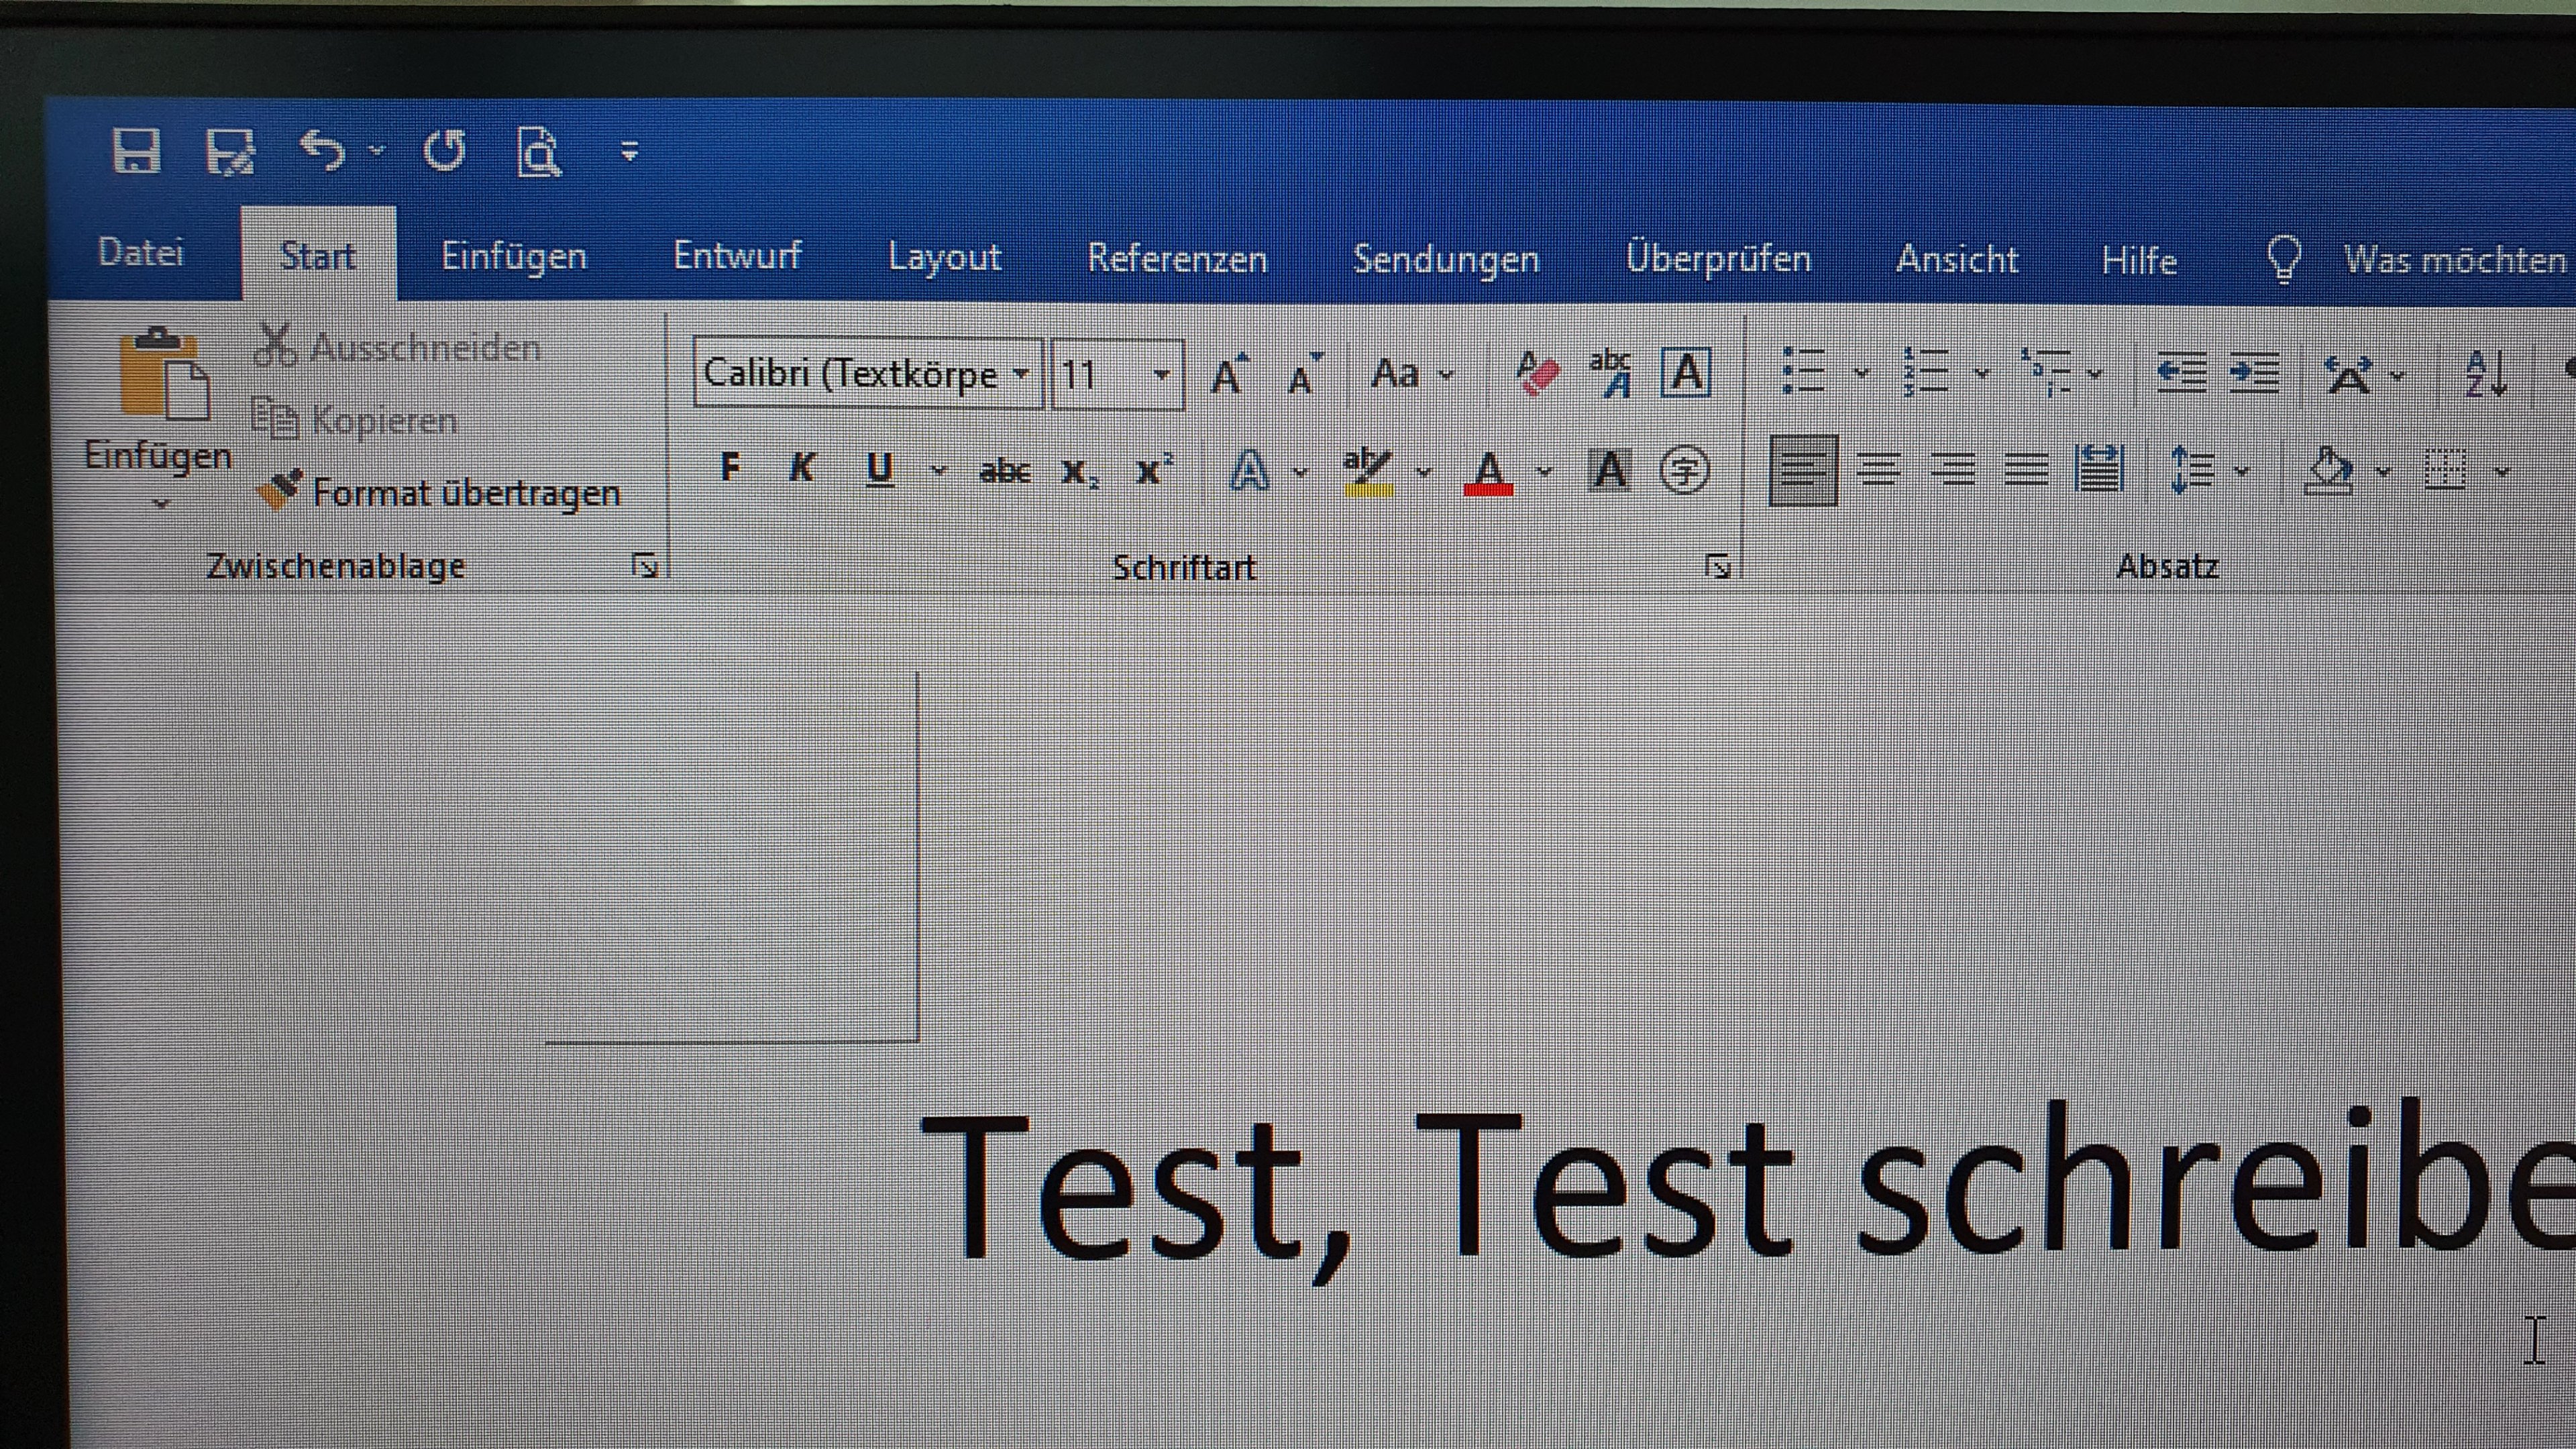Click the Sort A-Z icon

(x=2486, y=374)
